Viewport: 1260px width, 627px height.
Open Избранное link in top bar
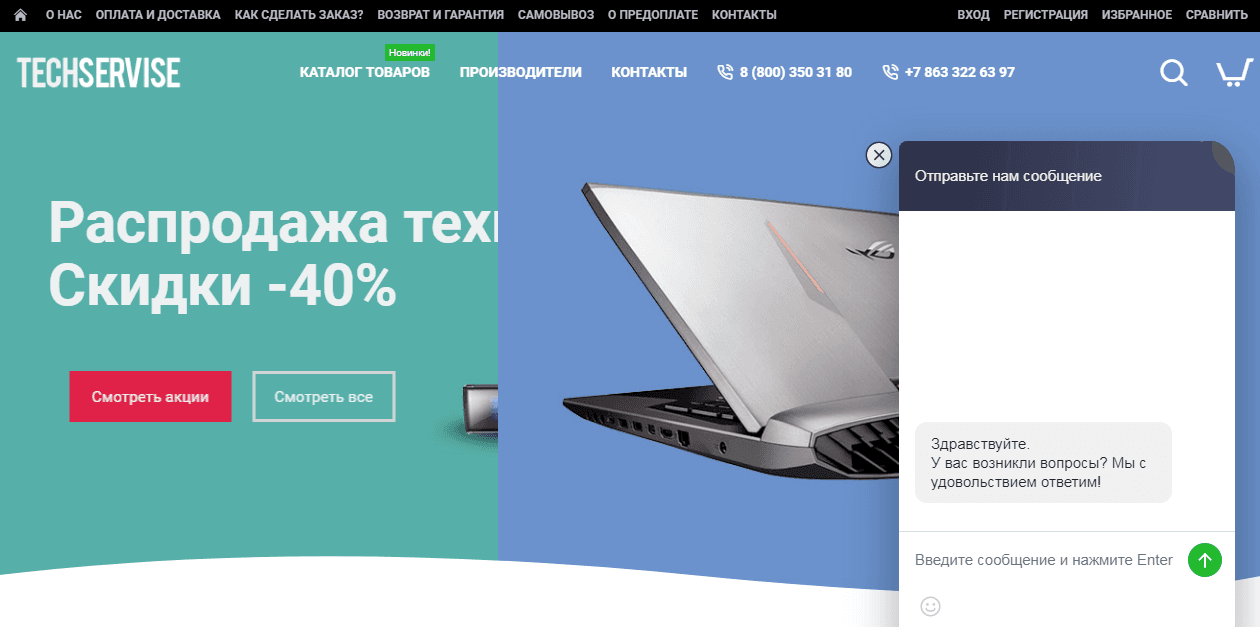click(x=1137, y=15)
